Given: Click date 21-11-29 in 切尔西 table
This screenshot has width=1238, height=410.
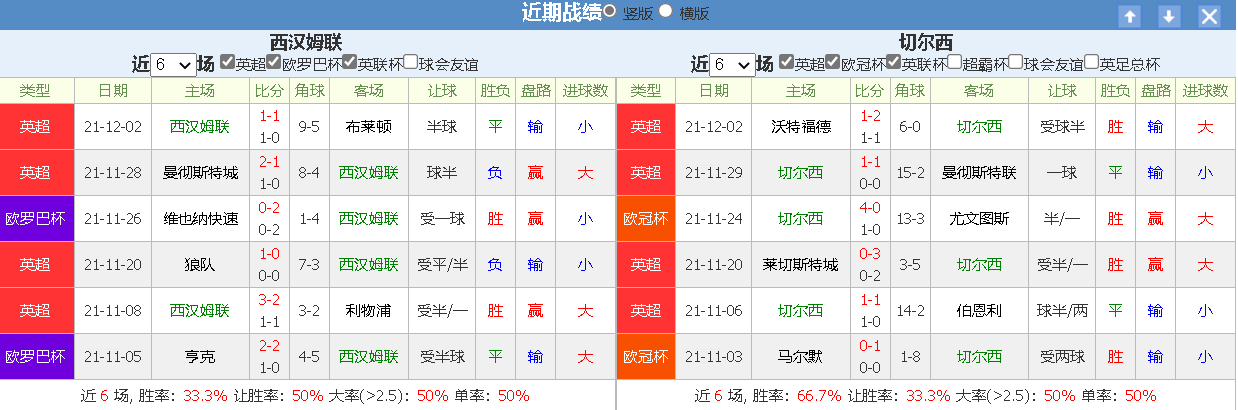Looking at the screenshot, I should (x=714, y=173).
